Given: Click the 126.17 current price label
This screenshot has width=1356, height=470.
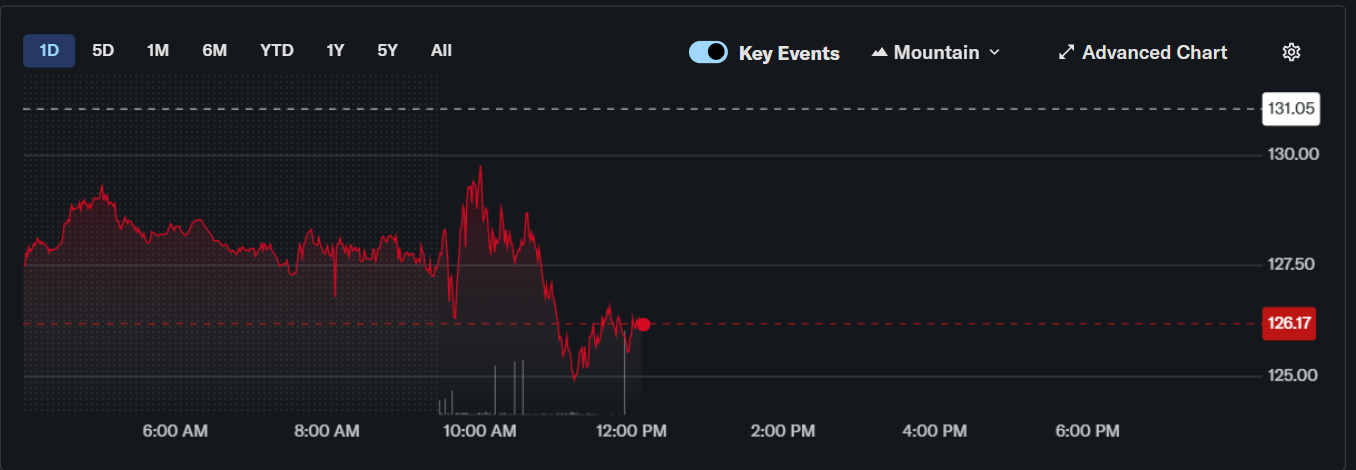Looking at the screenshot, I should pos(1289,324).
